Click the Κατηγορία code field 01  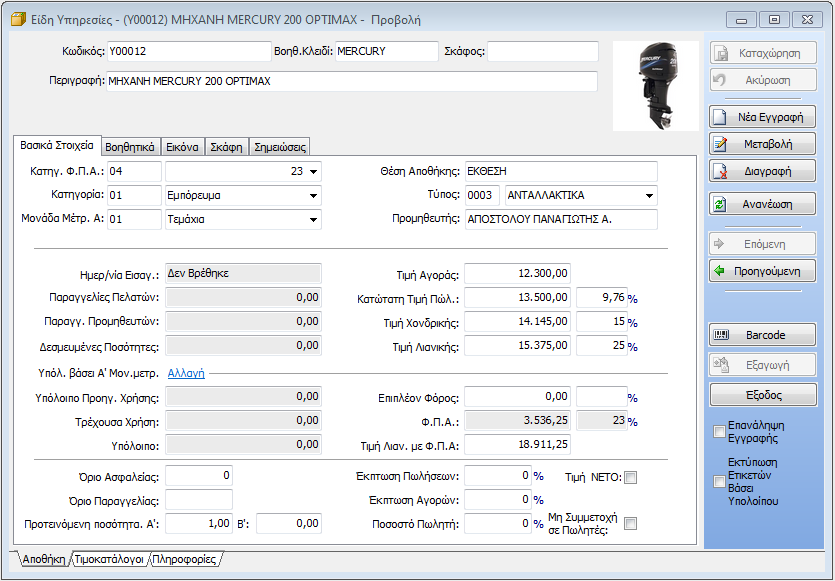click(x=134, y=195)
